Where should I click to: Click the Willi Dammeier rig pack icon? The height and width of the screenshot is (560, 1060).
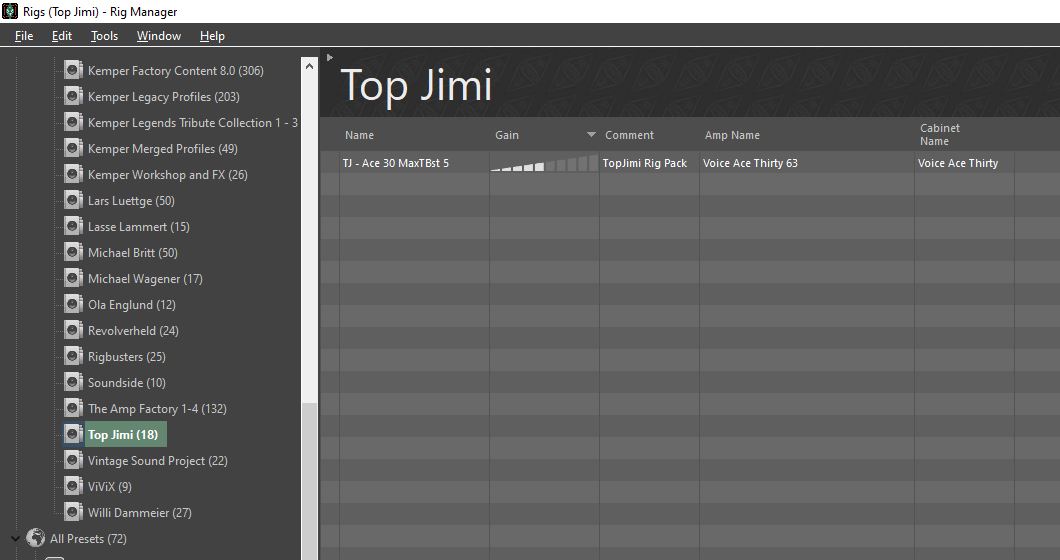73,513
